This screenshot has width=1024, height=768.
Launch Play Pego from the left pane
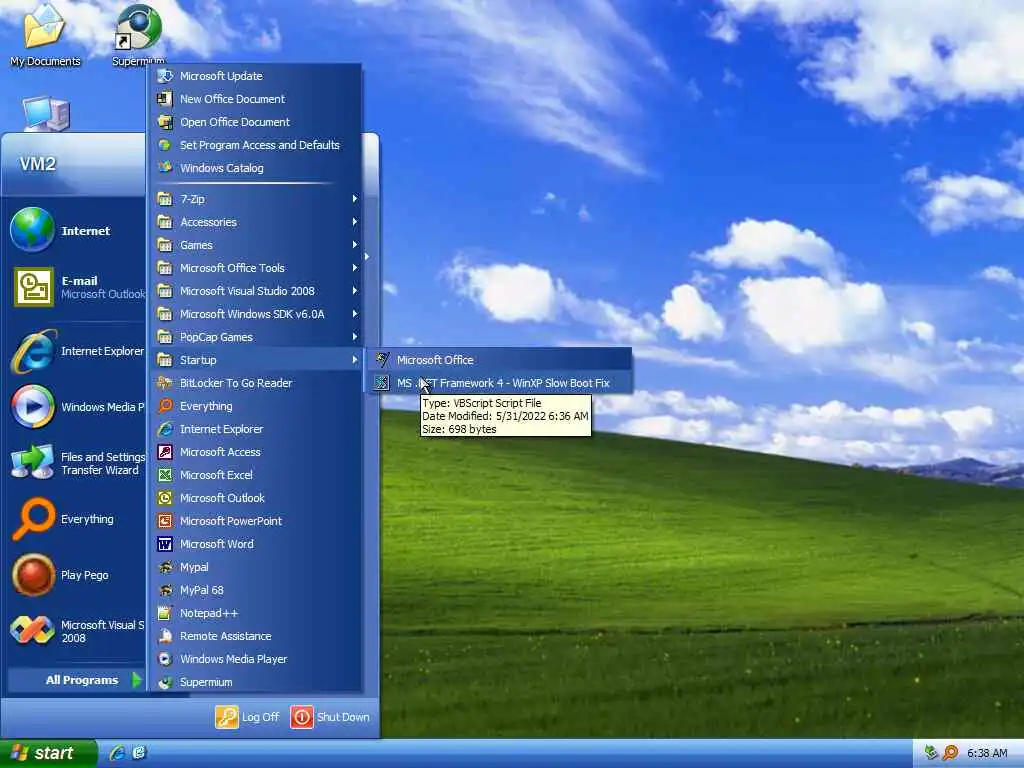pos(74,575)
